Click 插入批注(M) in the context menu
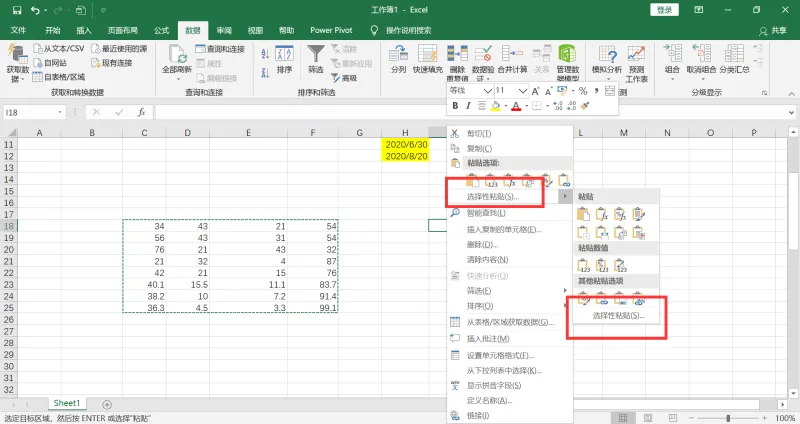The height and width of the screenshot is (424, 800). 510,339
